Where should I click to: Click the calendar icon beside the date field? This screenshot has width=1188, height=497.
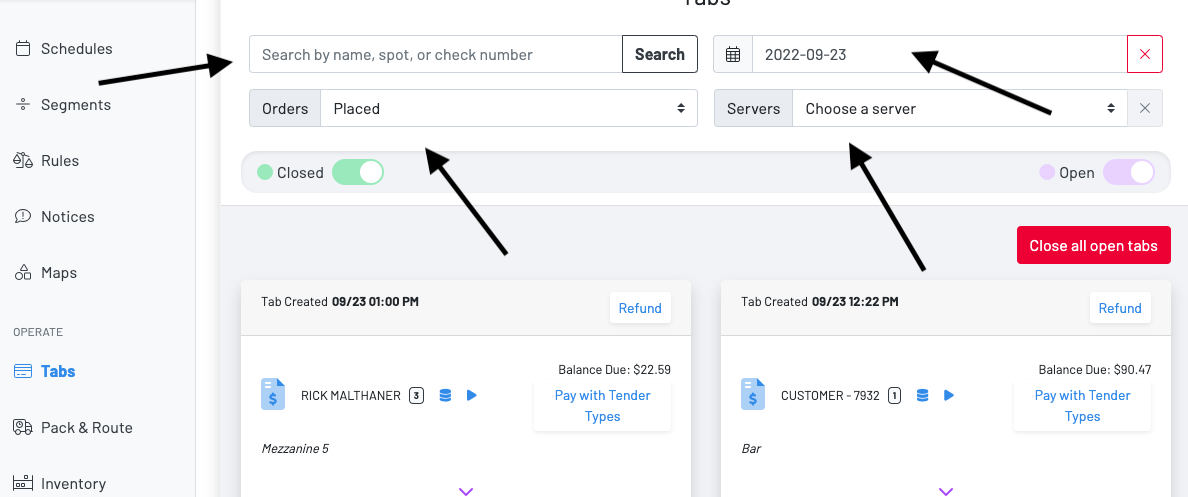(733, 55)
